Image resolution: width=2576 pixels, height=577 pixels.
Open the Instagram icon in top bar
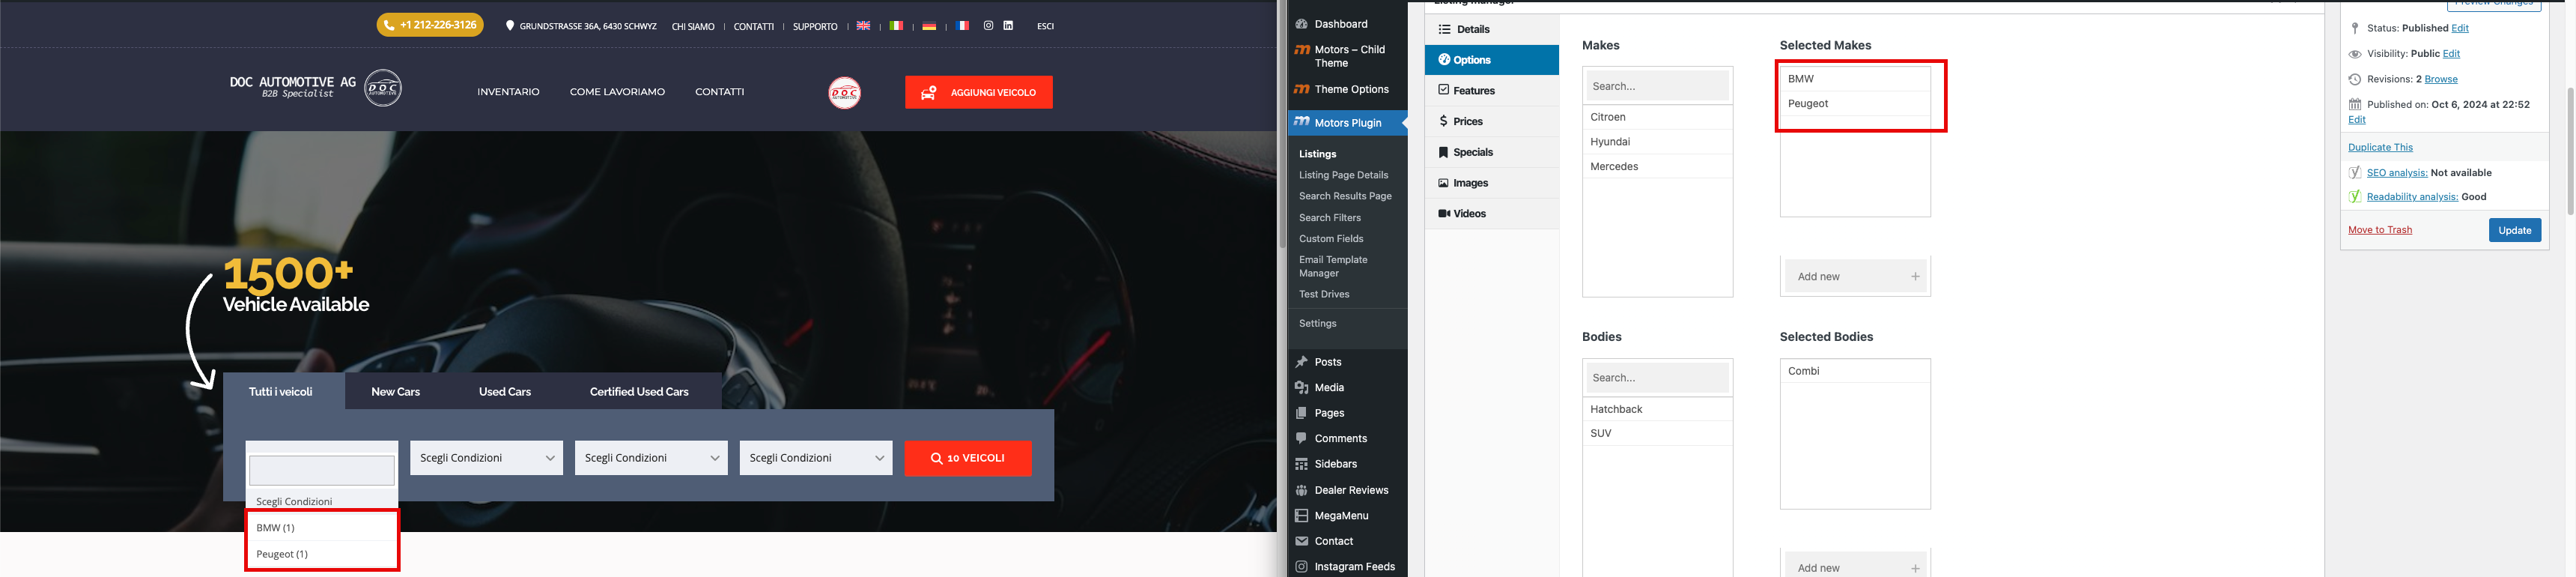click(x=988, y=26)
